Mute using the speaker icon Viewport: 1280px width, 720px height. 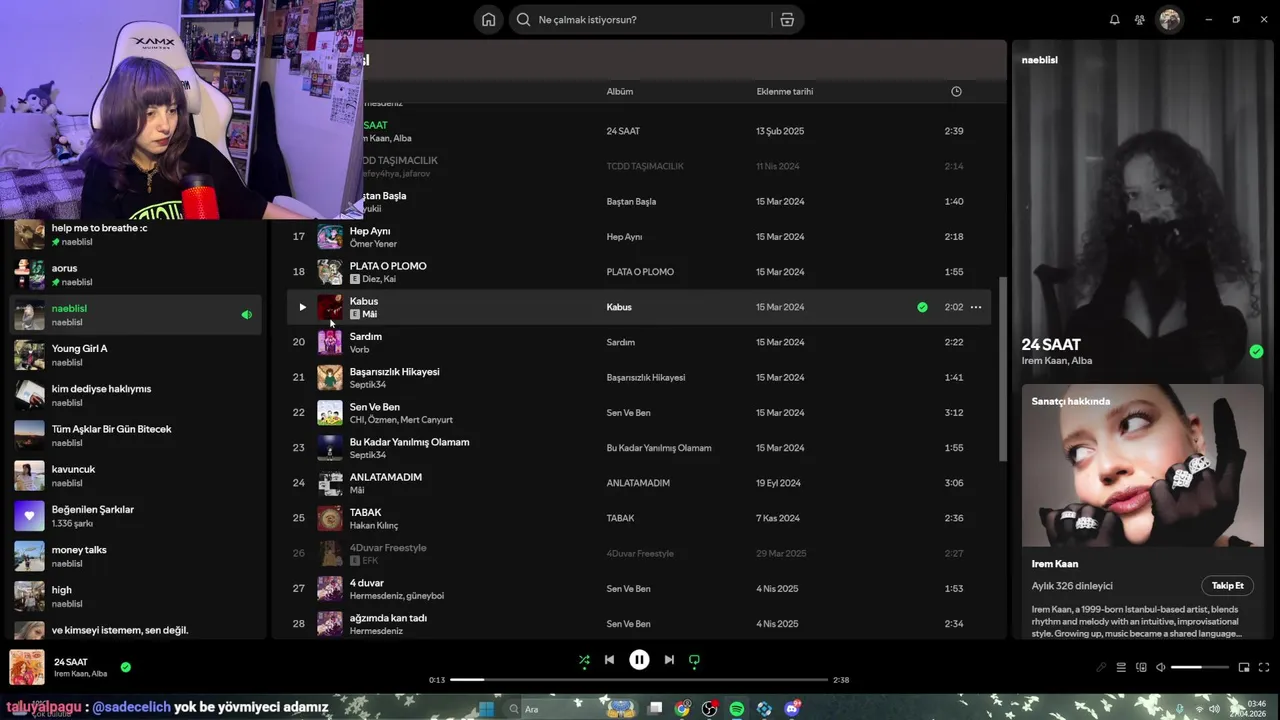click(1160, 667)
